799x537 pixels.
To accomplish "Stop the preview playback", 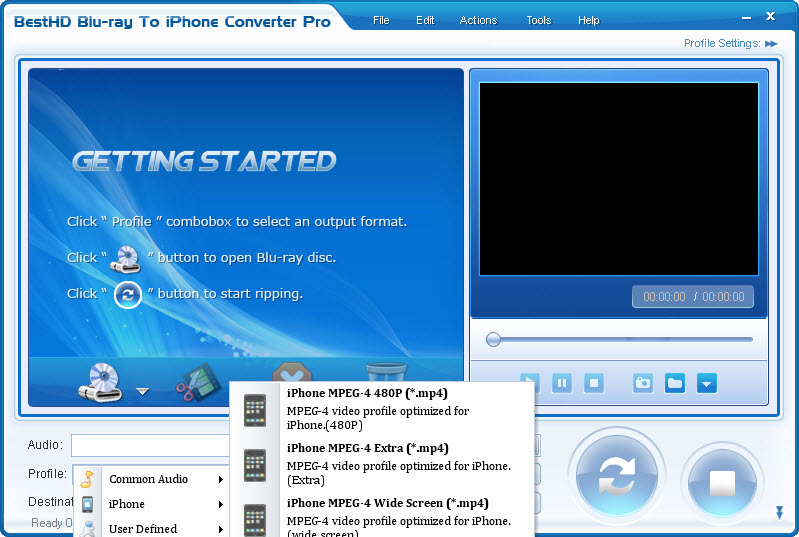I will pyautogui.click(x=594, y=383).
